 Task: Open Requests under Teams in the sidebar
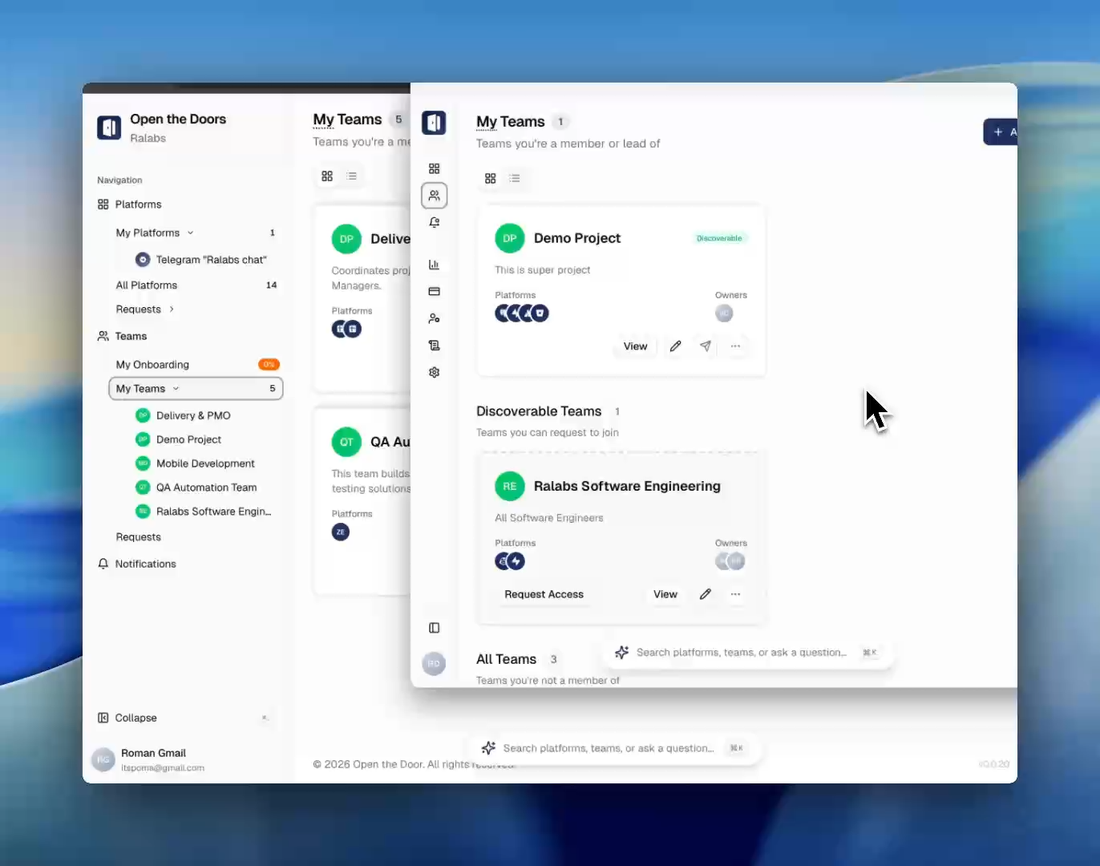coord(138,537)
